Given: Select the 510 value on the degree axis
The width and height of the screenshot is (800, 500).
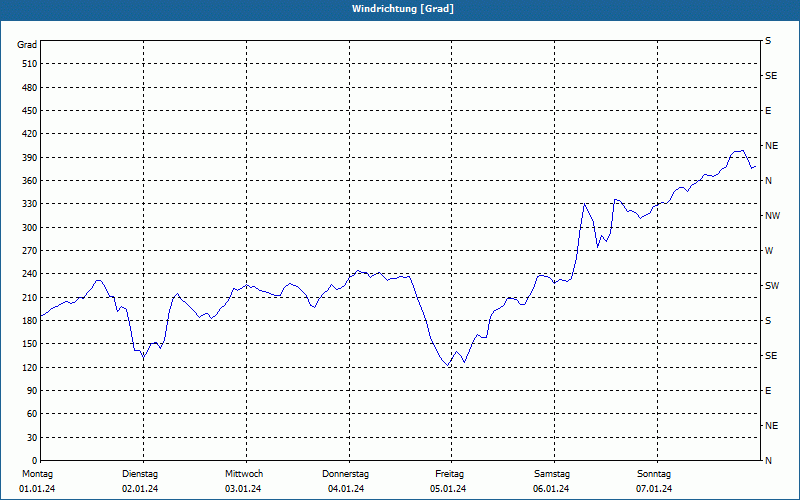Looking at the screenshot, I should pos(29,64).
